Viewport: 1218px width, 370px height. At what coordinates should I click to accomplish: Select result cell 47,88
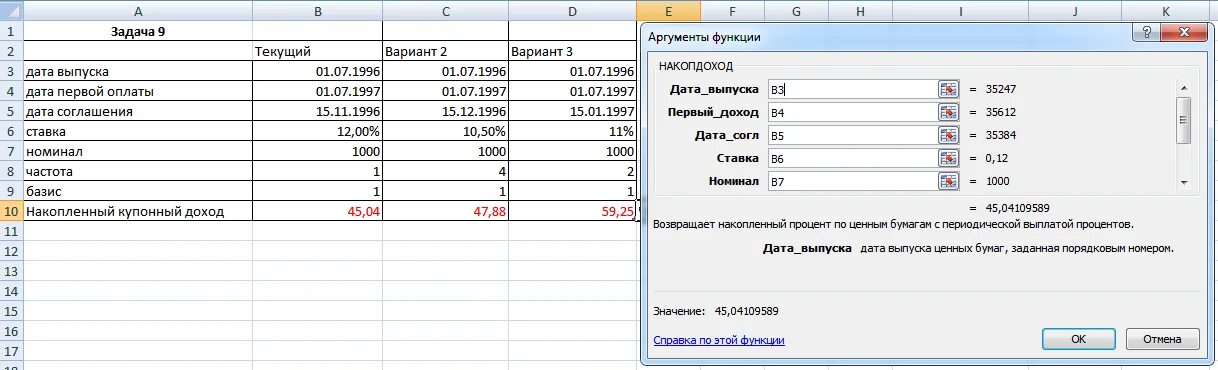pyautogui.click(x=445, y=211)
